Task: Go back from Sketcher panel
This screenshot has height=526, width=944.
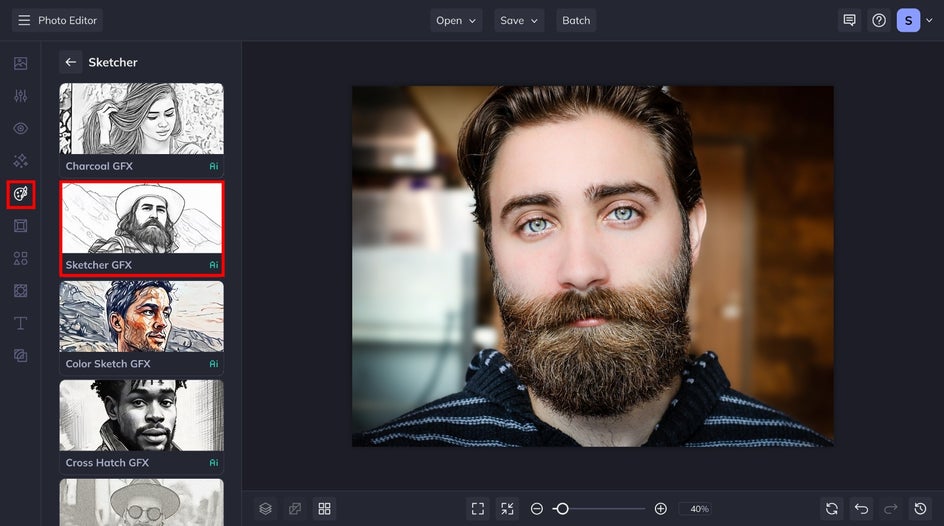Action: point(70,62)
